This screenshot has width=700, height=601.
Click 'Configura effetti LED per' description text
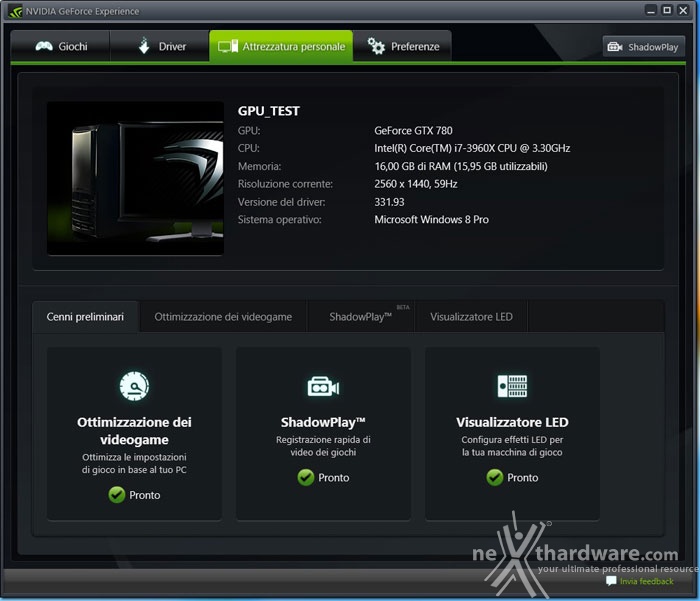click(x=512, y=440)
